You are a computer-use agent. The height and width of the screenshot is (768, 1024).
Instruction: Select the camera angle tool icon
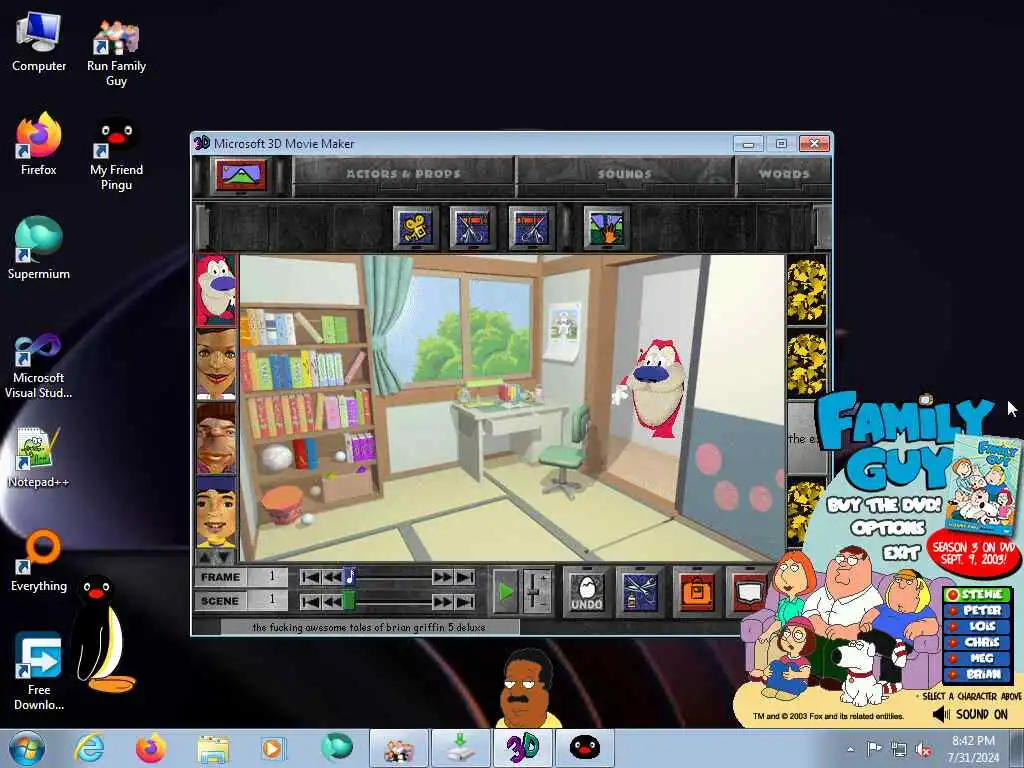coord(416,227)
